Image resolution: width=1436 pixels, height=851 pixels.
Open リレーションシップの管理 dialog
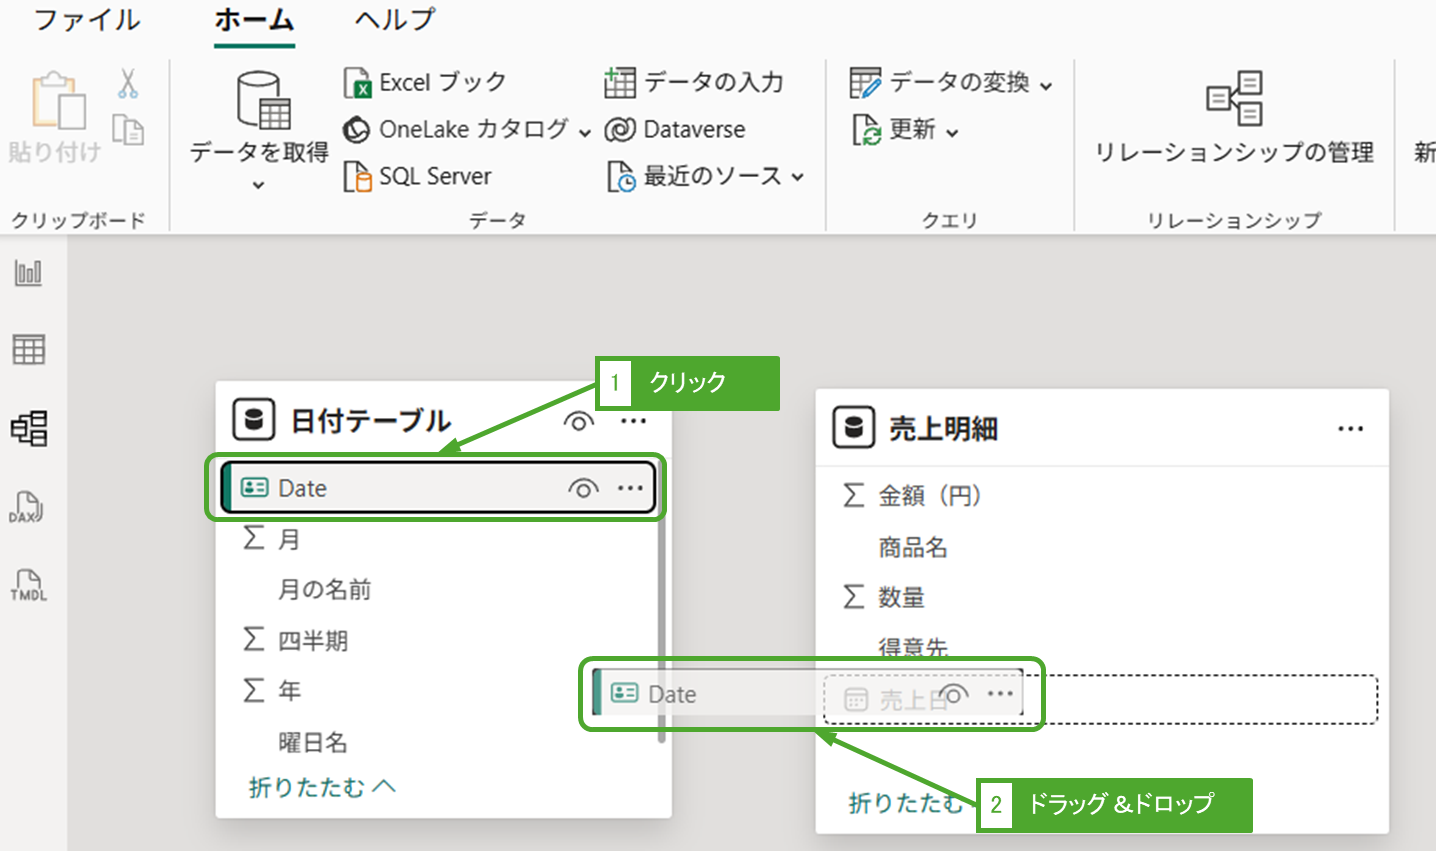point(1234,118)
